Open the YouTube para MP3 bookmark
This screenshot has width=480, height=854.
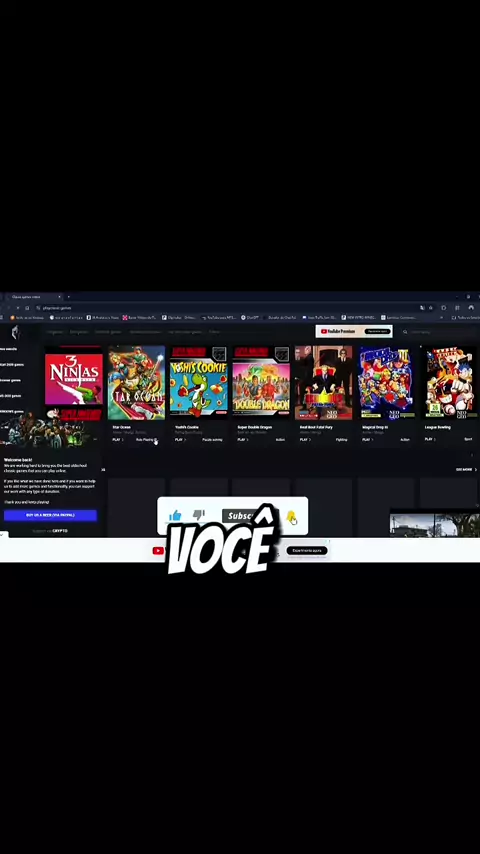[x=219, y=317]
